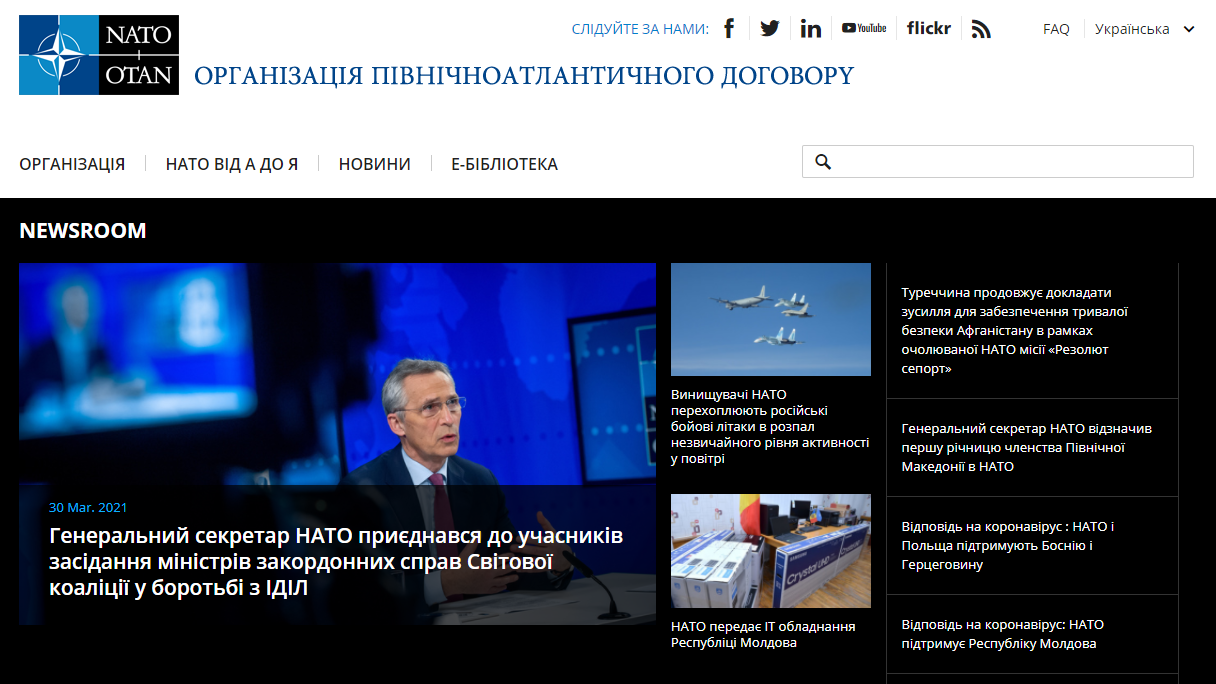Click the search magnifier icon

pos(823,162)
